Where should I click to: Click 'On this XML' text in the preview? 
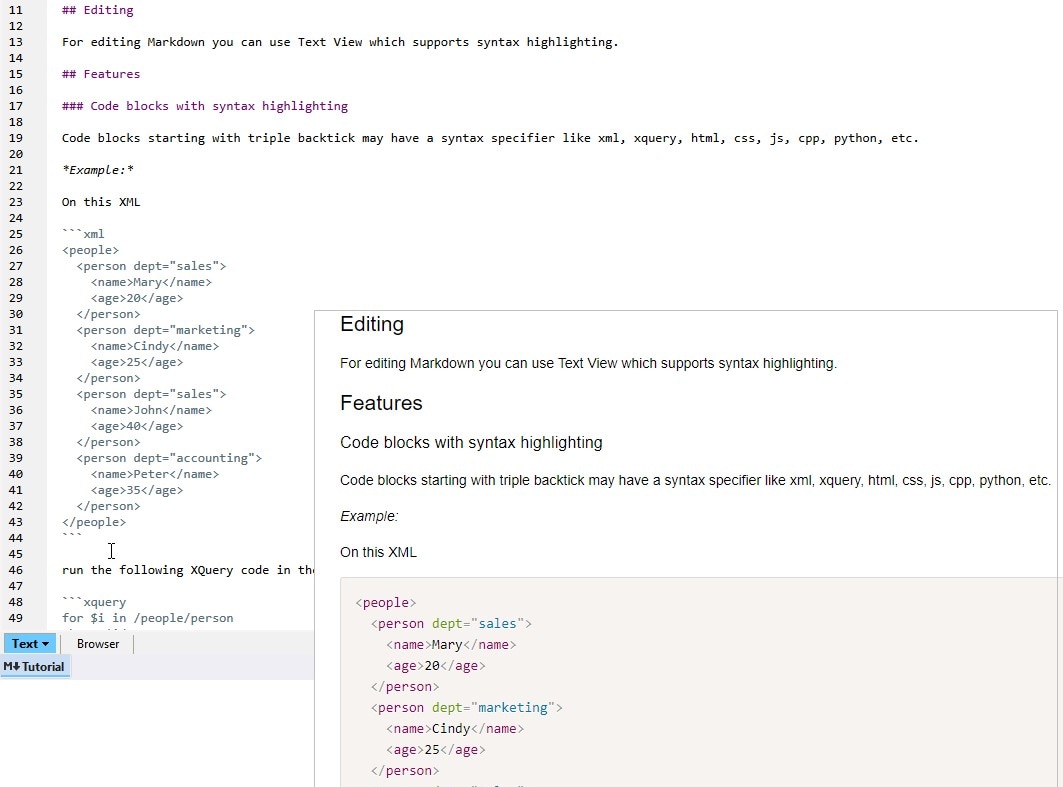click(378, 552)
